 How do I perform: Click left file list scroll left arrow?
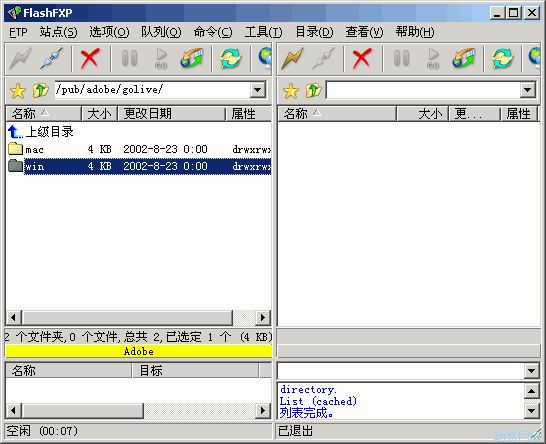(13, 317)
